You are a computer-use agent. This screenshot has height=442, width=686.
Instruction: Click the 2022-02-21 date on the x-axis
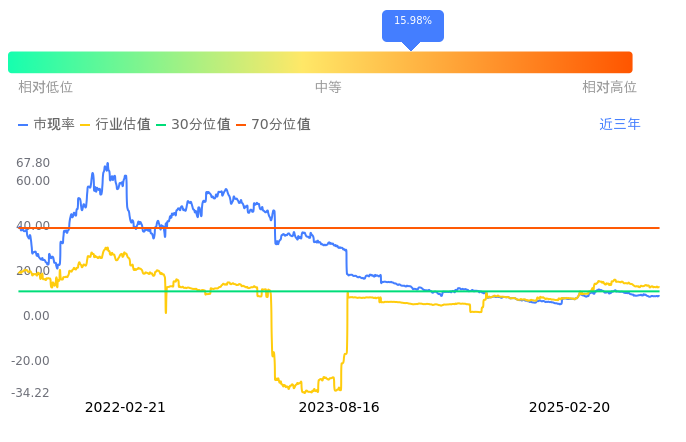coord(125,407)
